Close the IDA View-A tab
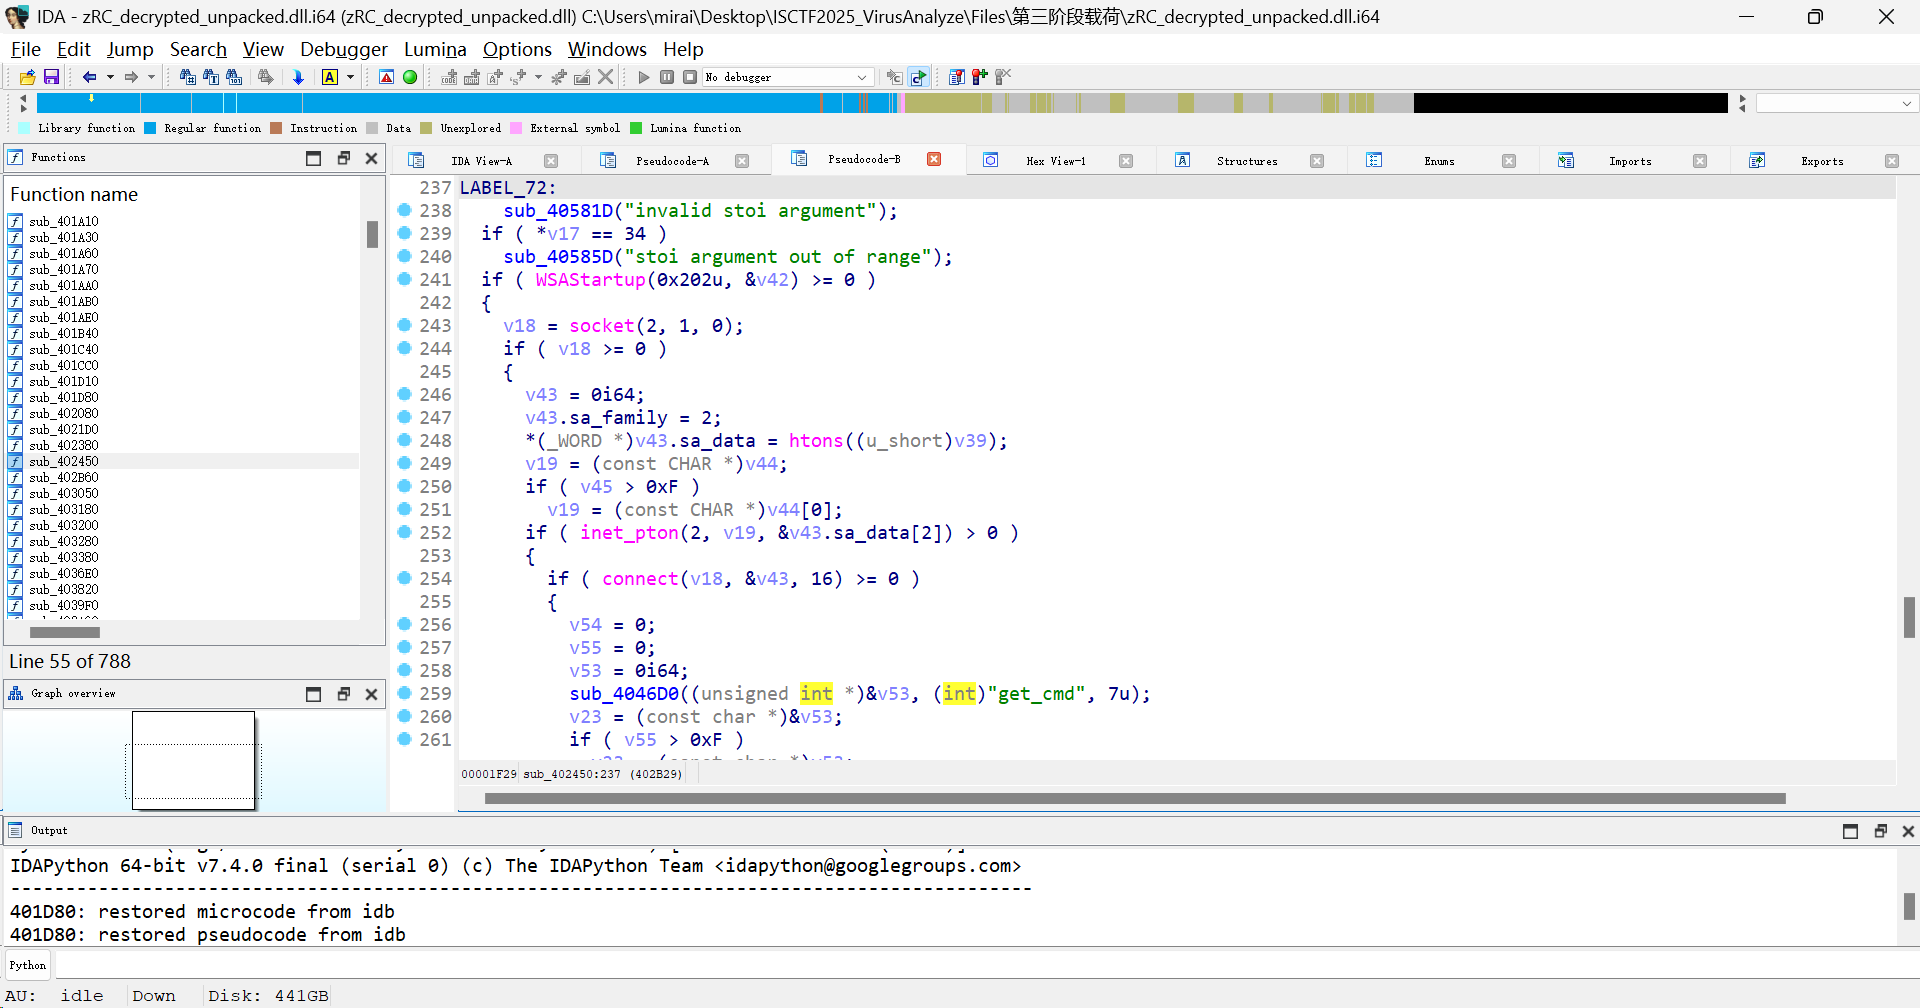 [551, 161]
